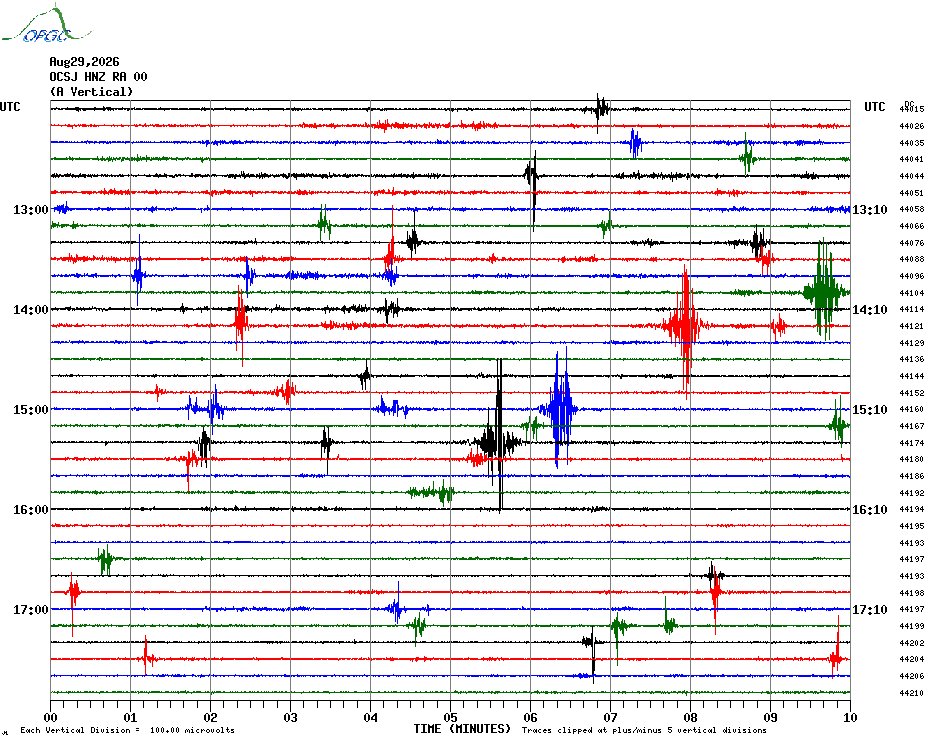Select DC value 44104
The width and height of the screenshot is (930, 744).
pos(912,293)
